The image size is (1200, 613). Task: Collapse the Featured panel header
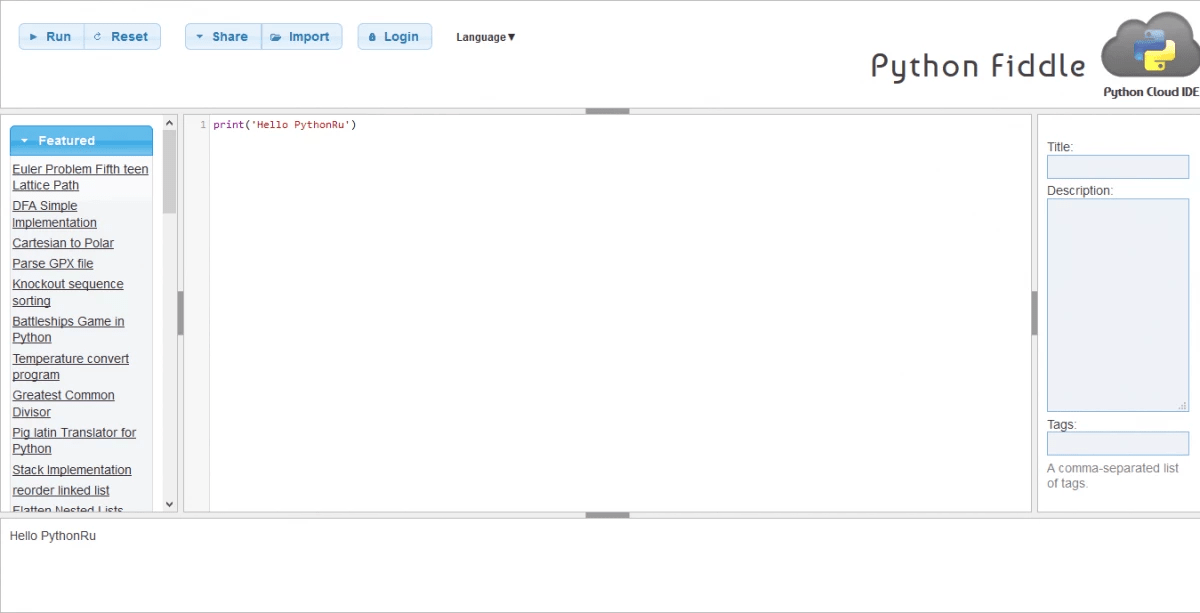(82, 141)
